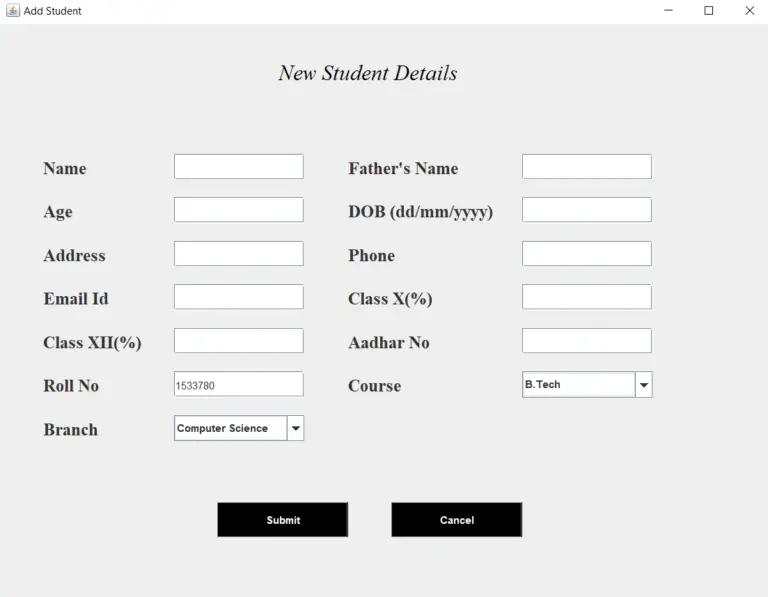Click the DOB (dd/mm/yyyy) field
The width and height of the screenshot is (768, 597).
[x=586, y=210]
